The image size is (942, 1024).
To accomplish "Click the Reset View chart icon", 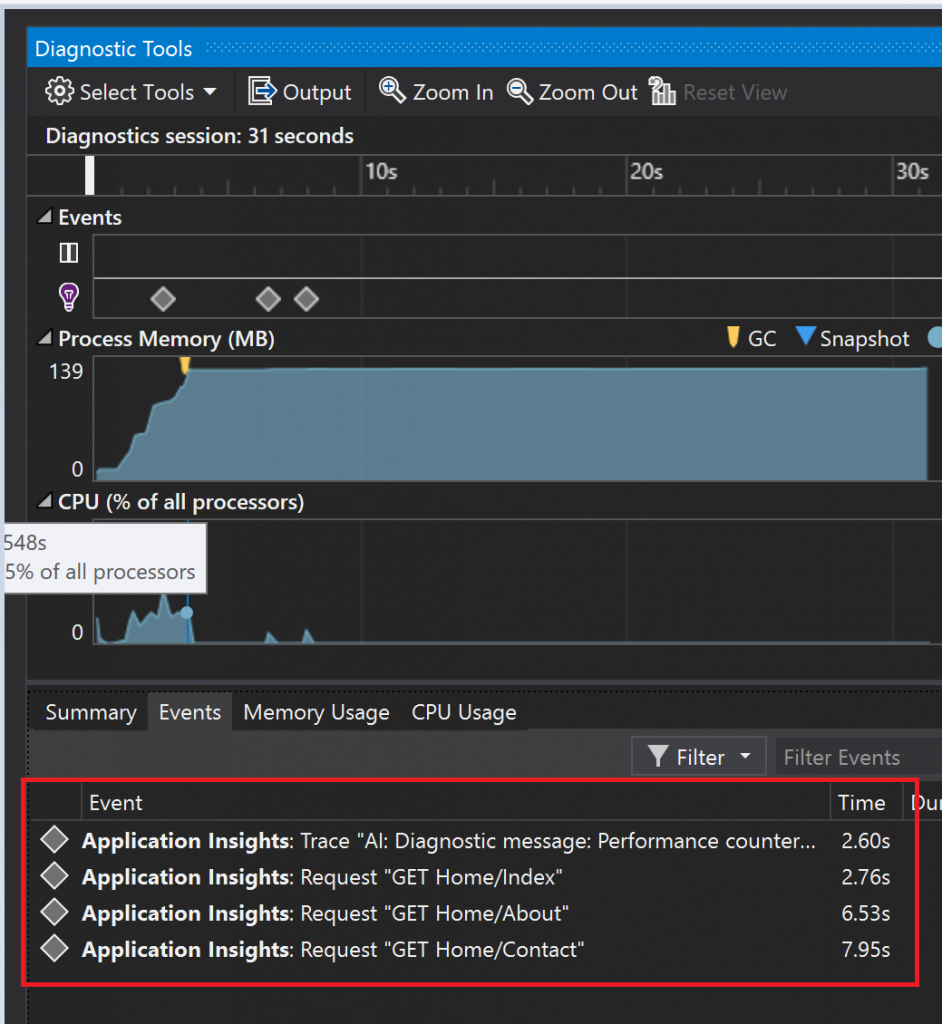I will [662, 91].
